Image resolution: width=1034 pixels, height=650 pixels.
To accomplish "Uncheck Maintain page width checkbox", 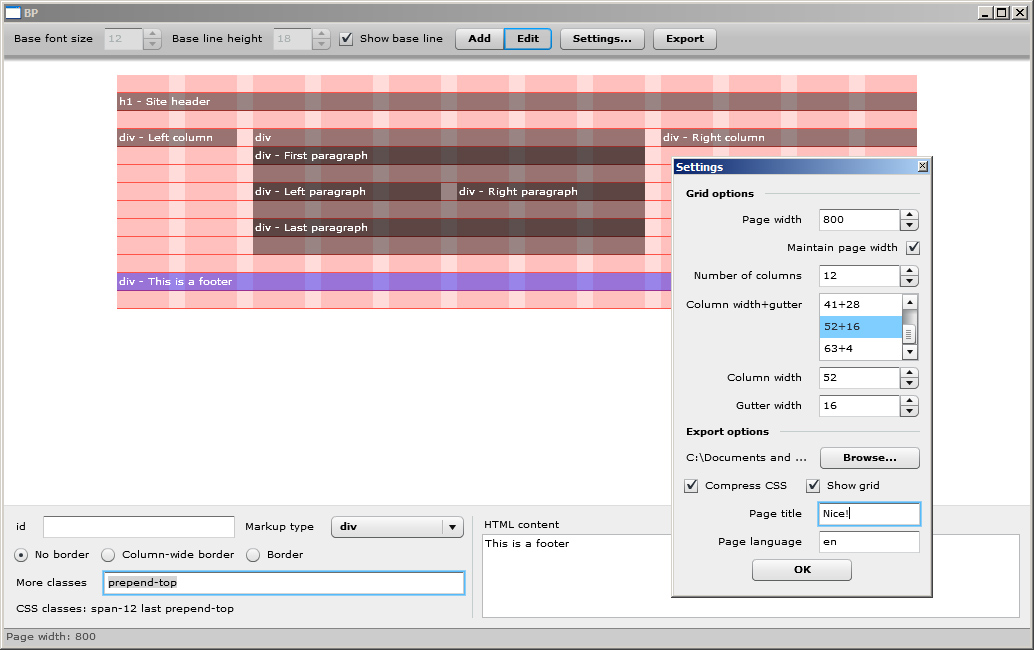I will point(912,248).
